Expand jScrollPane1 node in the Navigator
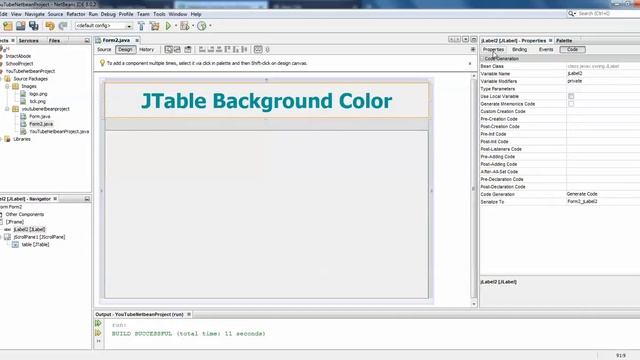 tap(1, 237)
